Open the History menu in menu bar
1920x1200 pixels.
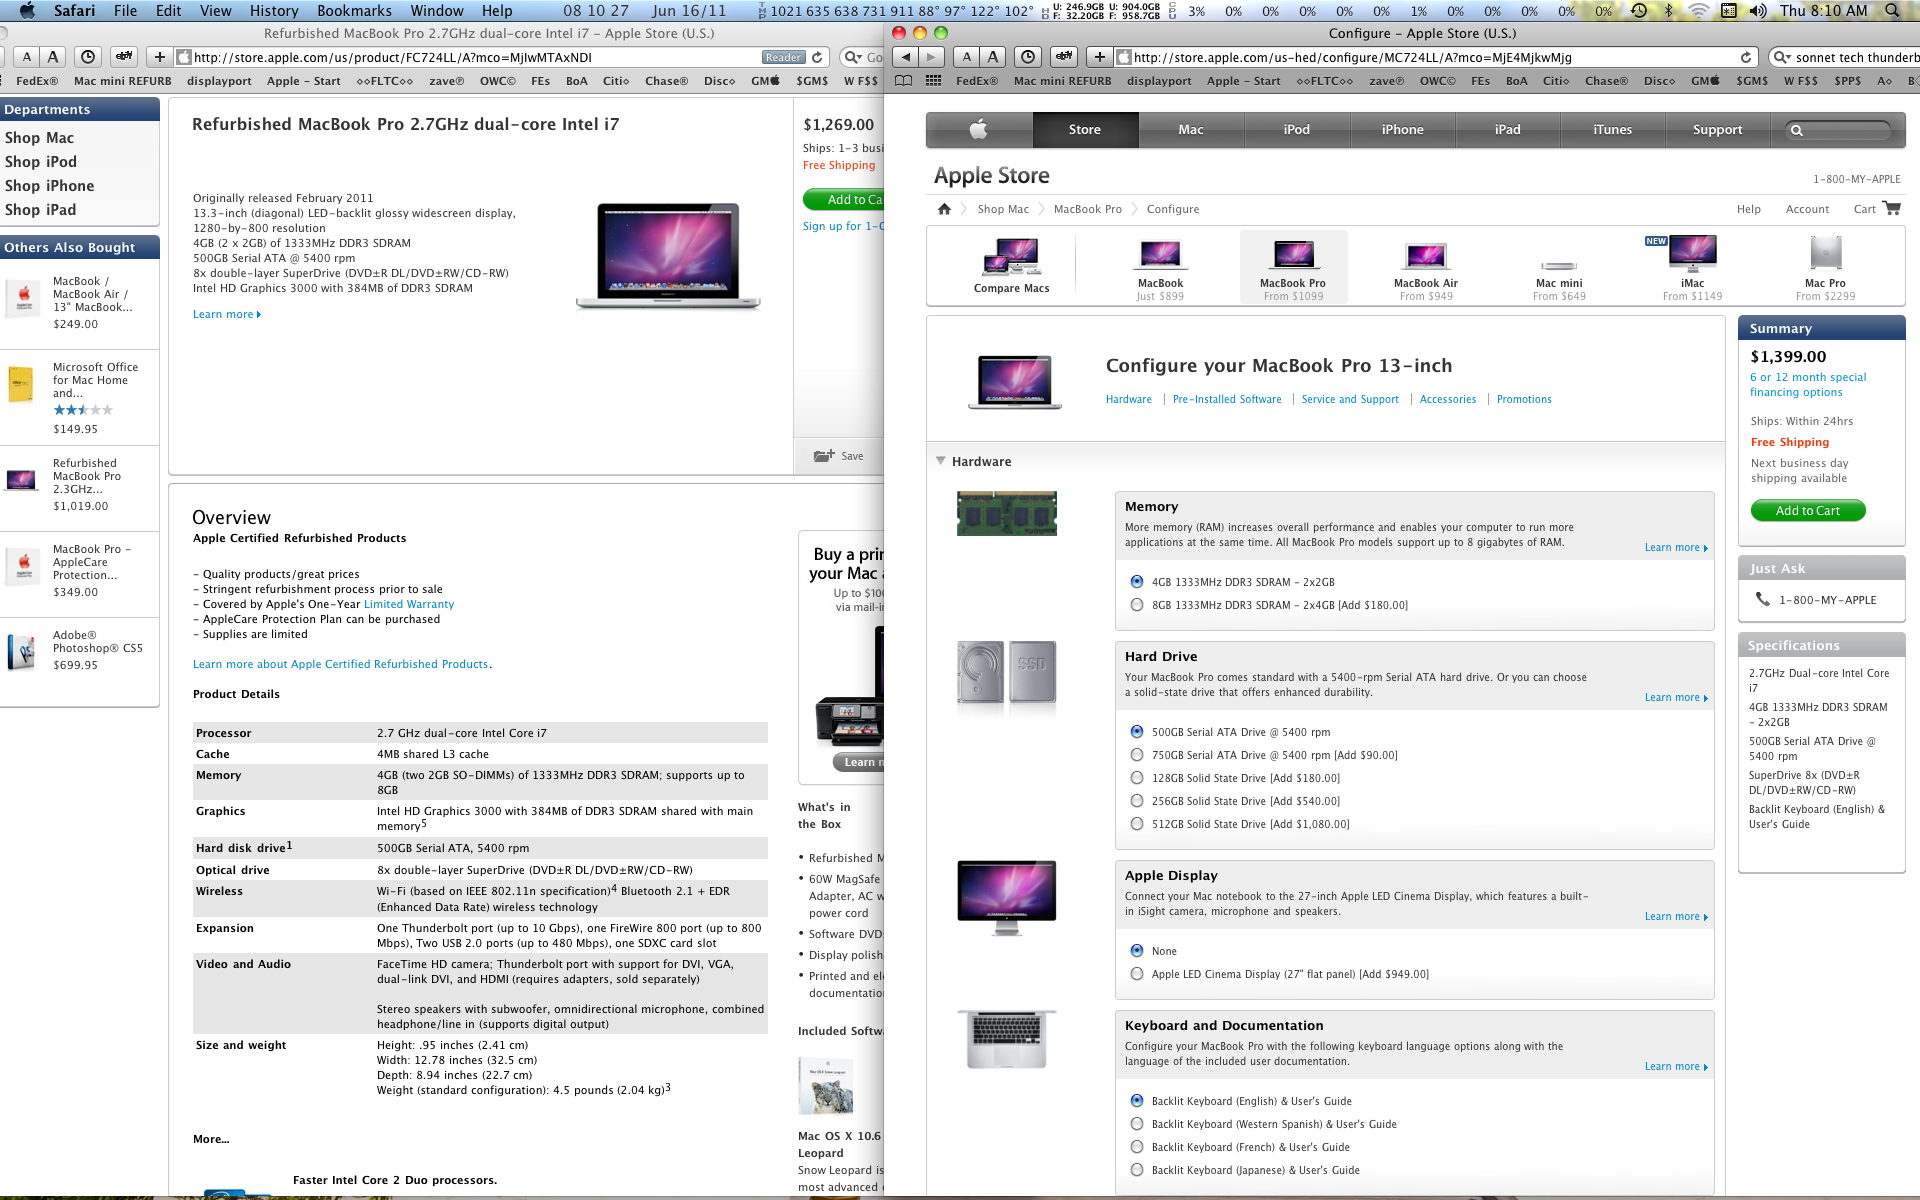click(x=274, y=10)
